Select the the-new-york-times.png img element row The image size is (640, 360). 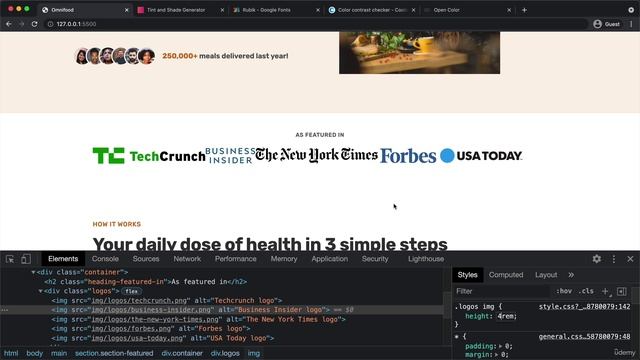tap(222, 319)
